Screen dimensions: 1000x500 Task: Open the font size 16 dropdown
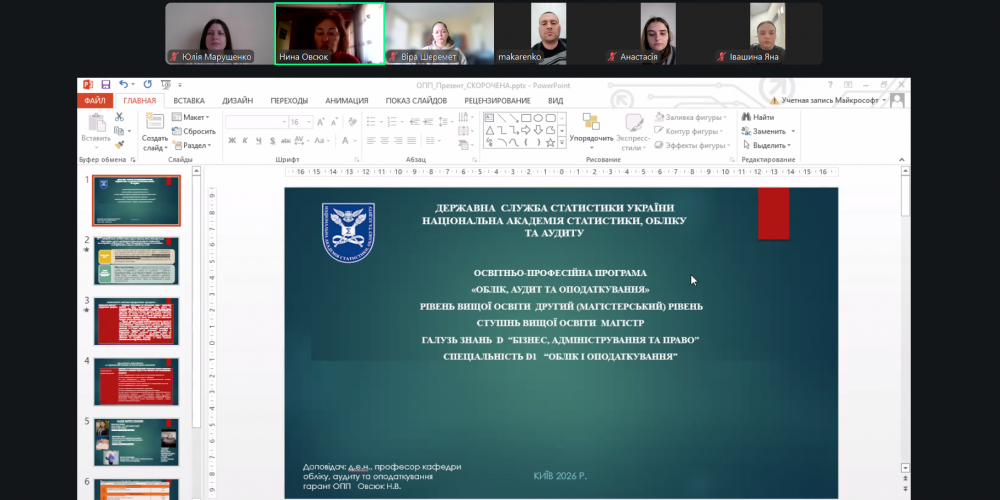coord(309,122)
